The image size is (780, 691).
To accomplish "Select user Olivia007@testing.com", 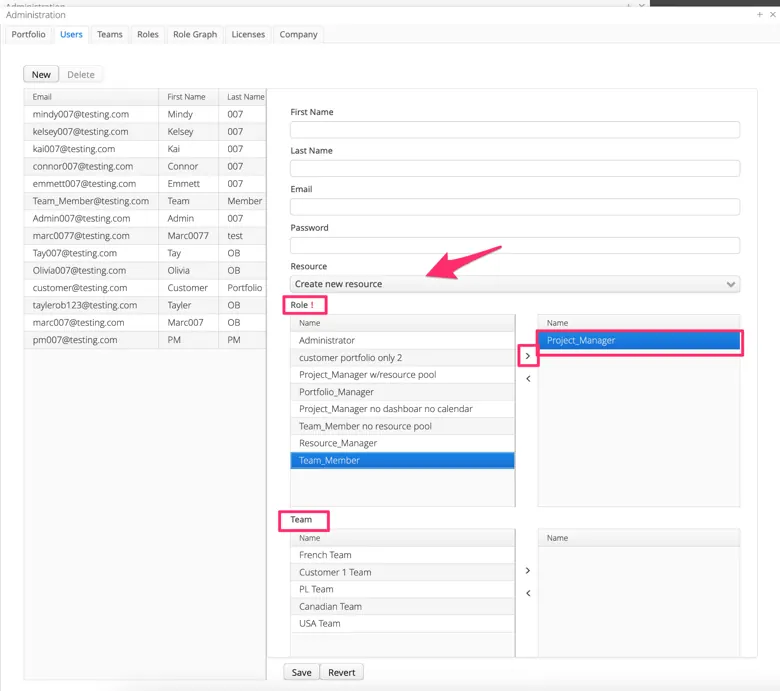I will tap(145, 271).
